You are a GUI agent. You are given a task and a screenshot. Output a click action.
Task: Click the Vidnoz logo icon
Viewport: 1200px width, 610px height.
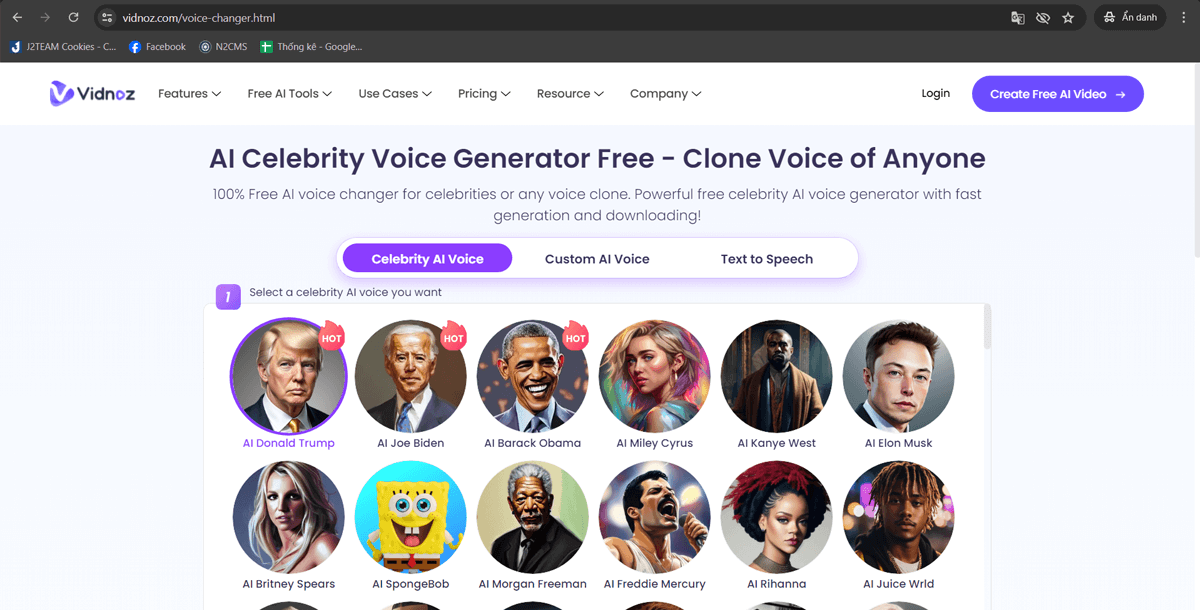(x=62, y=93)
